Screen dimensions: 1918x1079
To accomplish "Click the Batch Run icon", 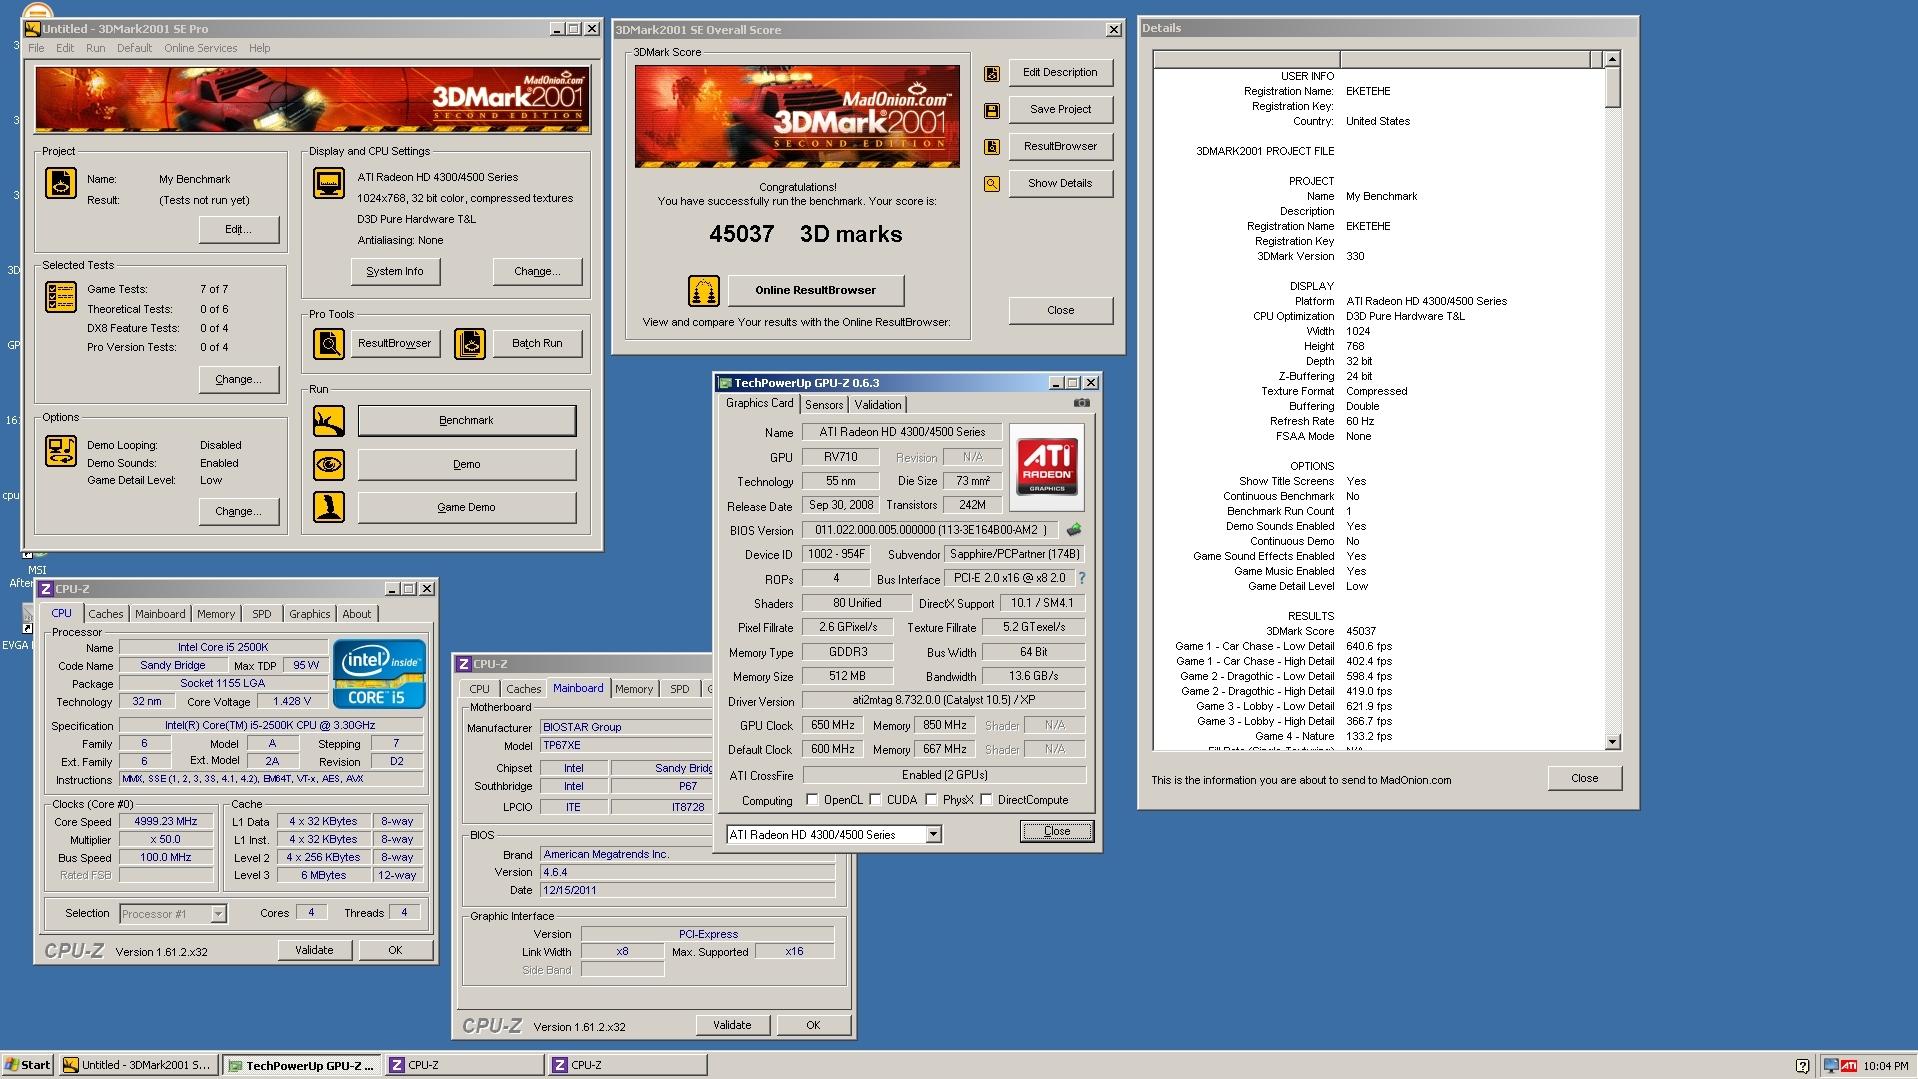I will pos(470,343).
